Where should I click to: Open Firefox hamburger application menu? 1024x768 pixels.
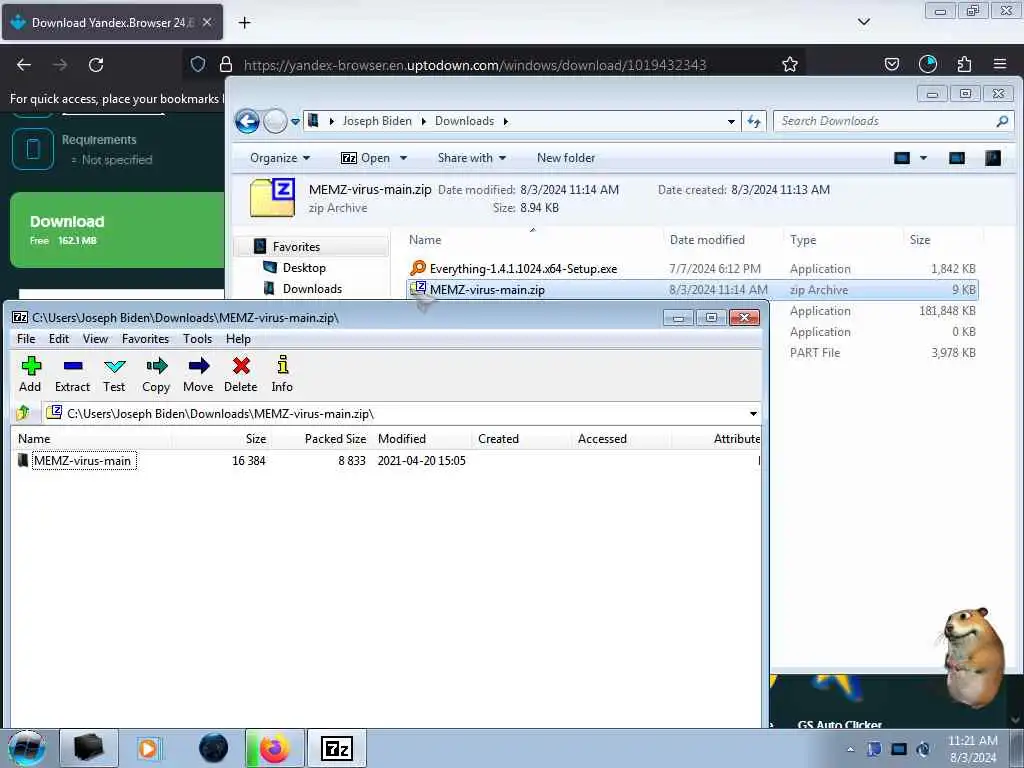[1000, 64]
